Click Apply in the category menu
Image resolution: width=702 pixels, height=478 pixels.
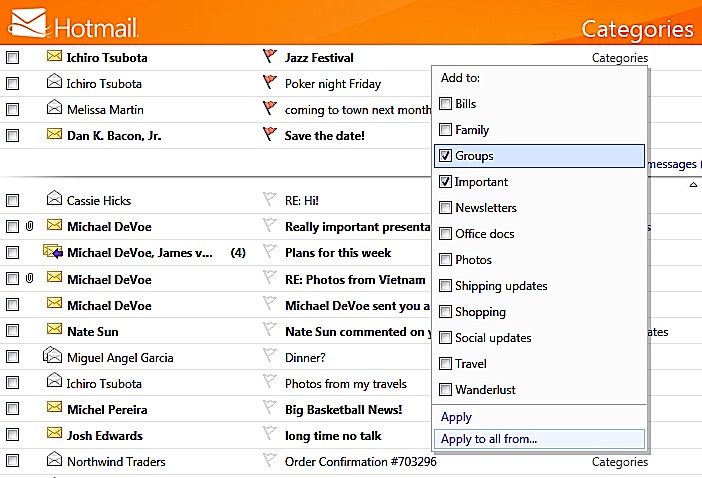click(x=456, y=417)
